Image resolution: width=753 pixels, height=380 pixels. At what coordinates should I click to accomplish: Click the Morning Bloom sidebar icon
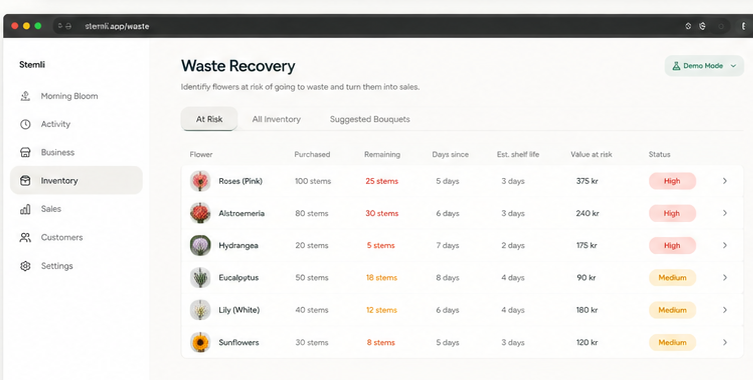point(25,96)
